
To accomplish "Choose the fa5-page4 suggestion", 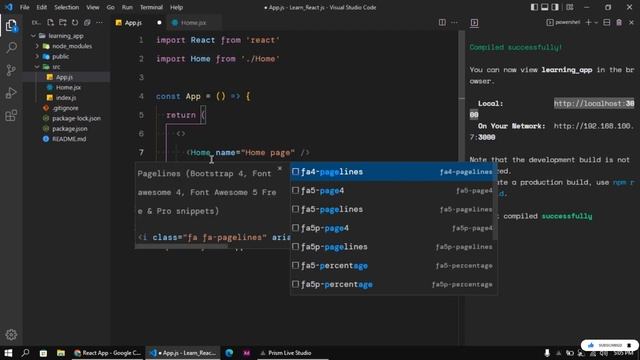I will [392, 191].
